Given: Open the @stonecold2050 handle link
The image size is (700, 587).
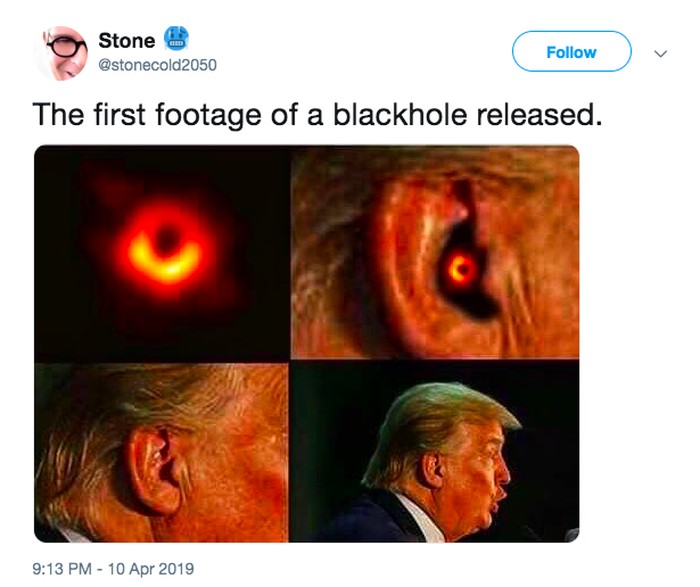Looking at the screenshot, I should pyautogui.click(x=157, y=66).
